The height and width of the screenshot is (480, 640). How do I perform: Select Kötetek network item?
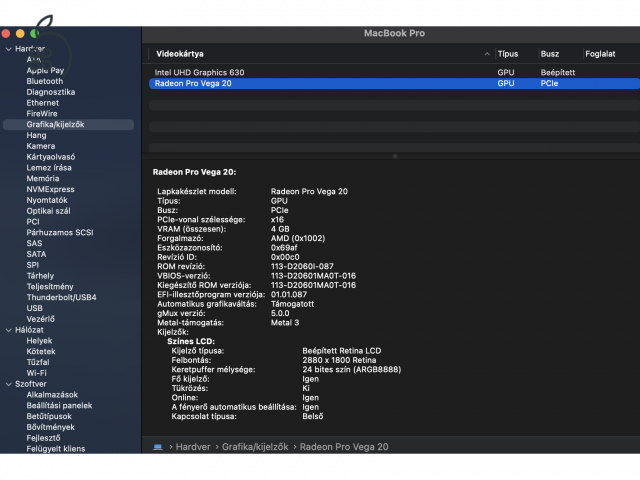click(41, 352)
